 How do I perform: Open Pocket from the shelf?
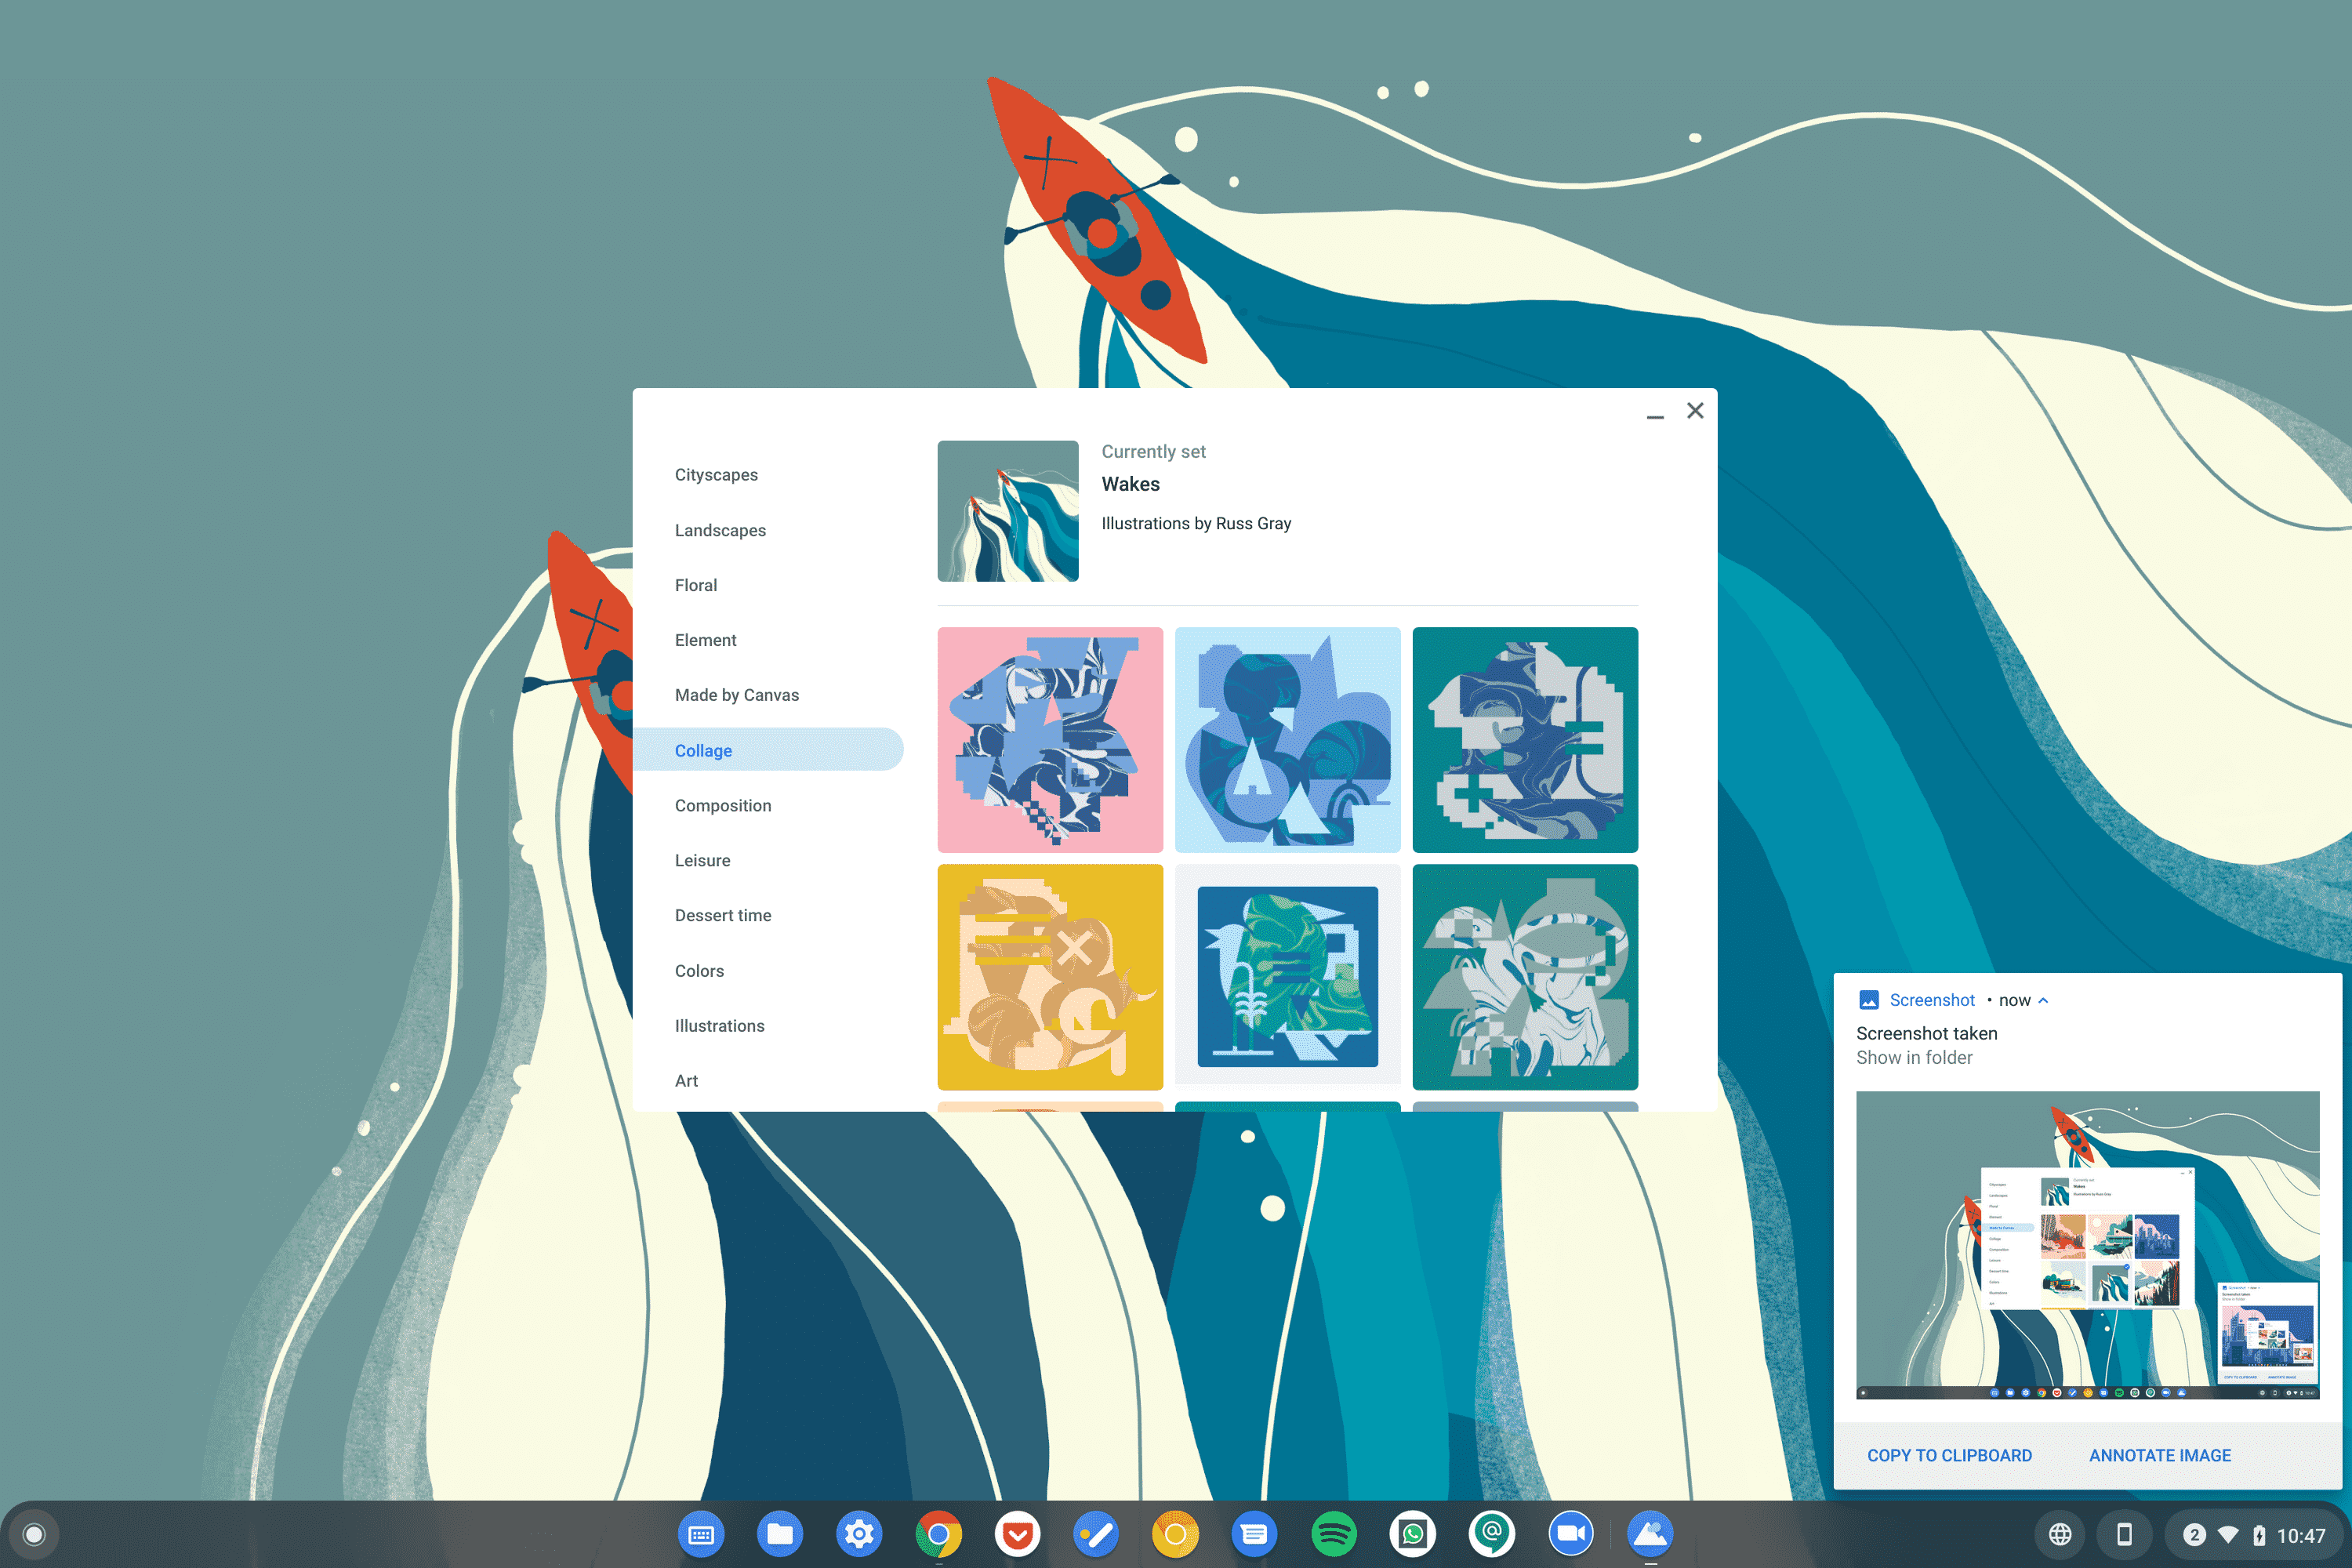[1017, 1533]
